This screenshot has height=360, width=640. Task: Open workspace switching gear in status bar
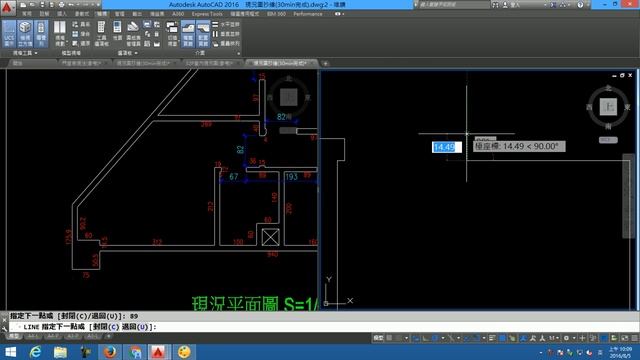(567, 338)
